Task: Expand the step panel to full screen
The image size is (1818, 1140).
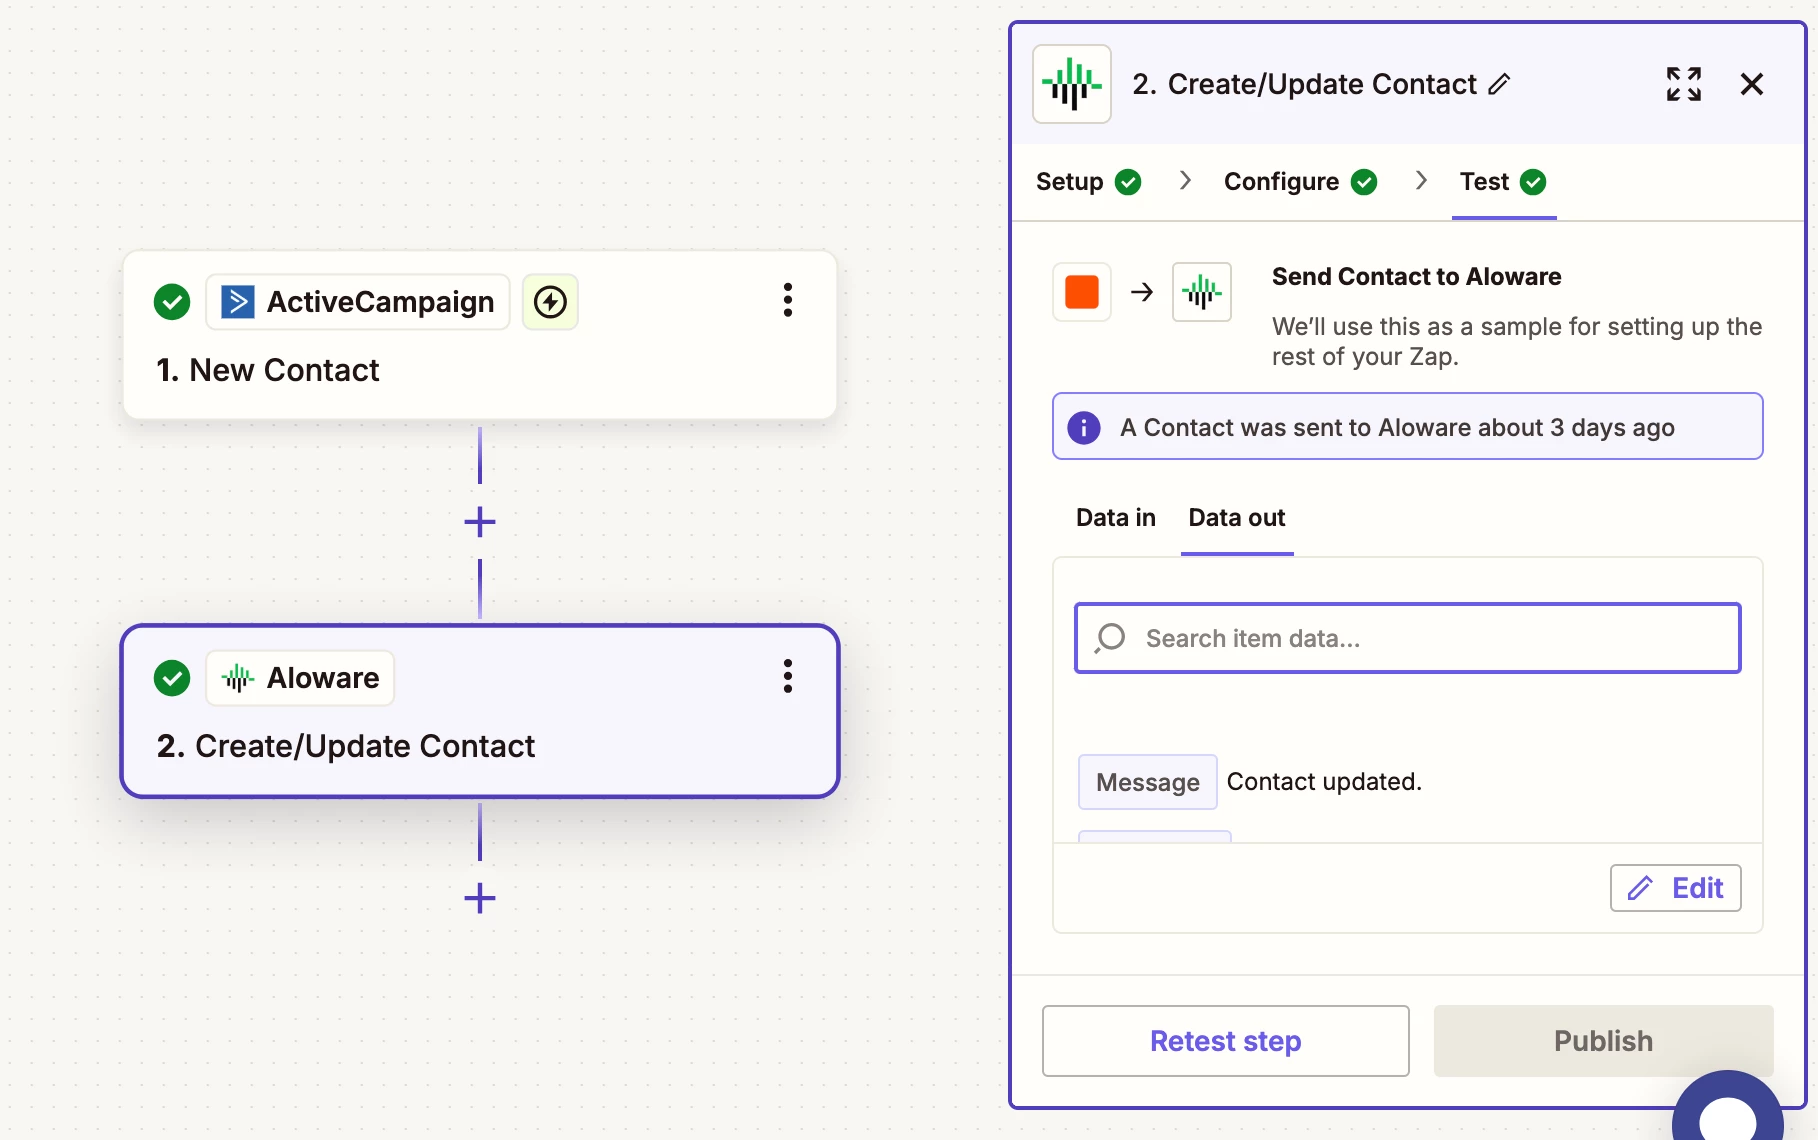Action: click(x=1684, y=84)
